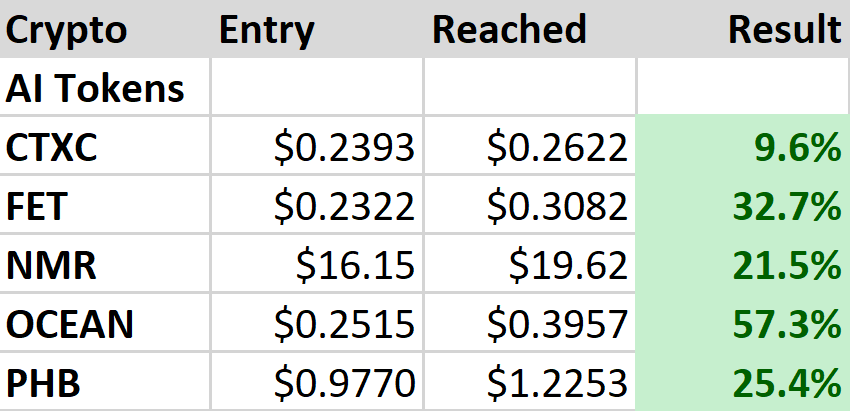This screenshot has height=411, width=850.
Task: Click the Entry column header
Action: [x=266, y=30]
